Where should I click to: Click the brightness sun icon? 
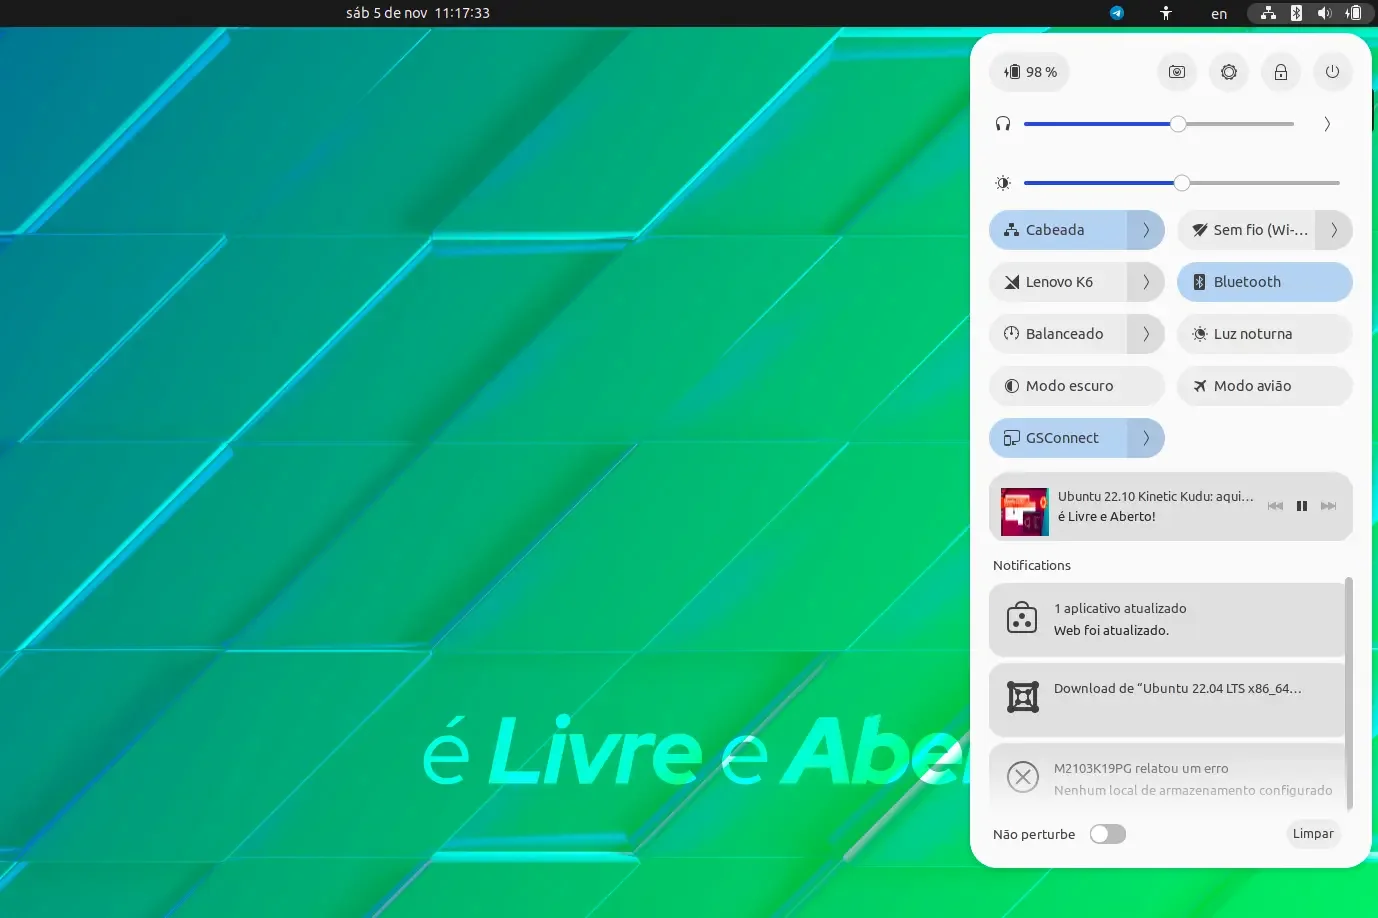1003,183
